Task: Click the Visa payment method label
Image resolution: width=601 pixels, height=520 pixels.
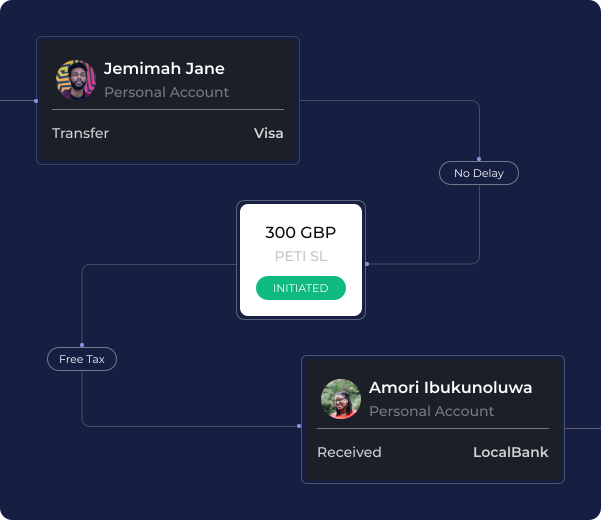Action: click(x=268, y=133)
